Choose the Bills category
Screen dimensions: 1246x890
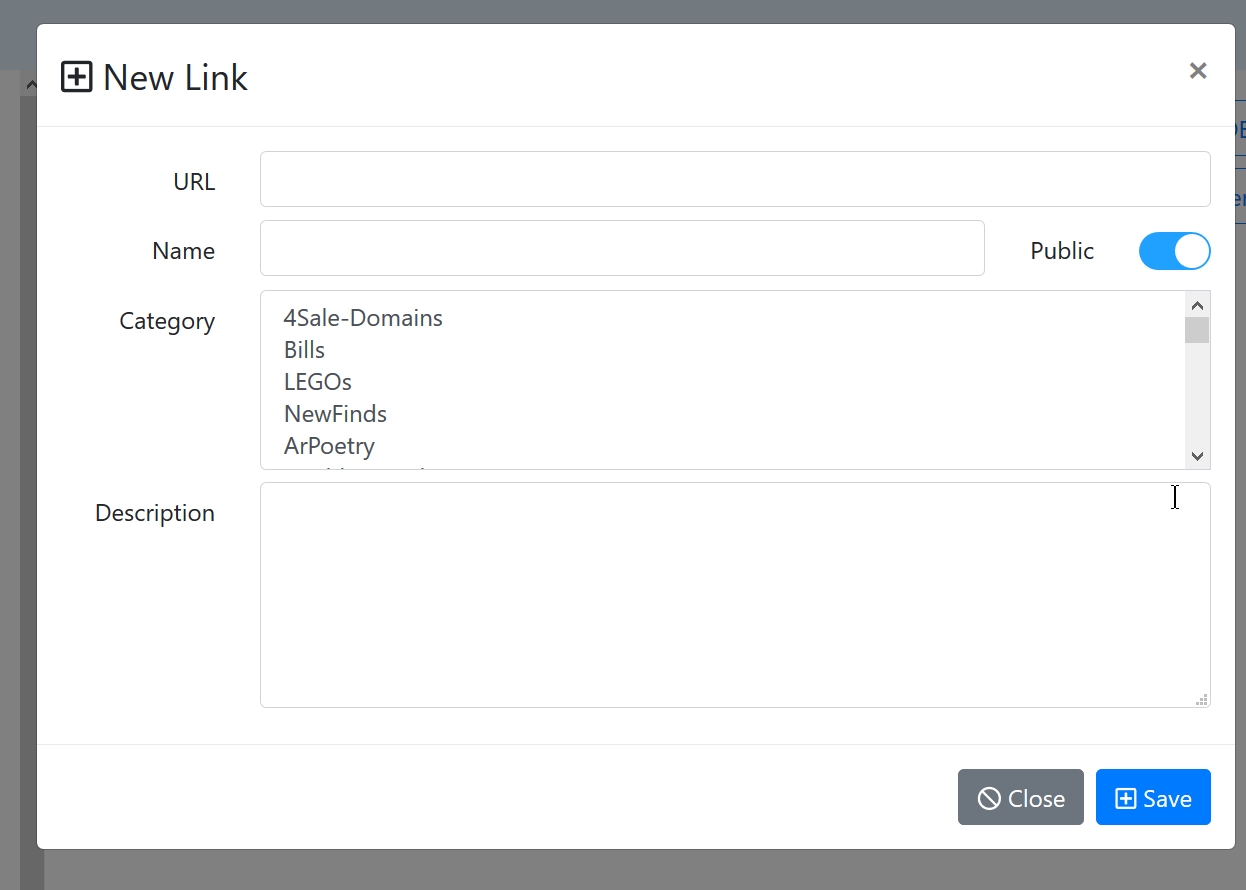coord(305,350)
